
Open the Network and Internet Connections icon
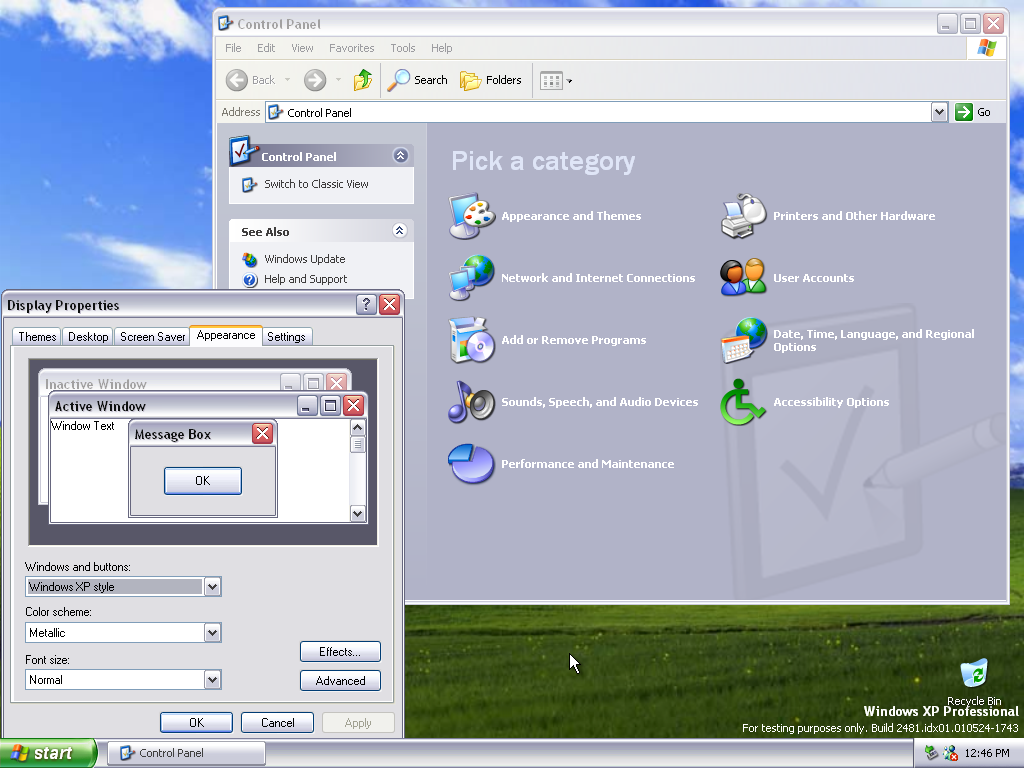pyautogui.click(x=471, y=278)
